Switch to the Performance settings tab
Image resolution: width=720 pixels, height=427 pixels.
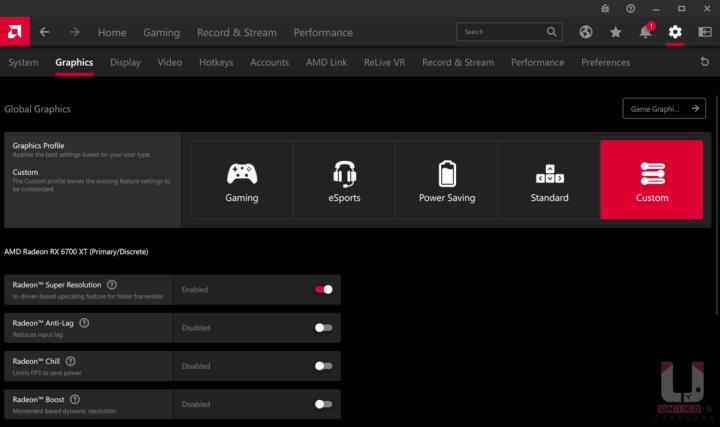pos(538,62)
